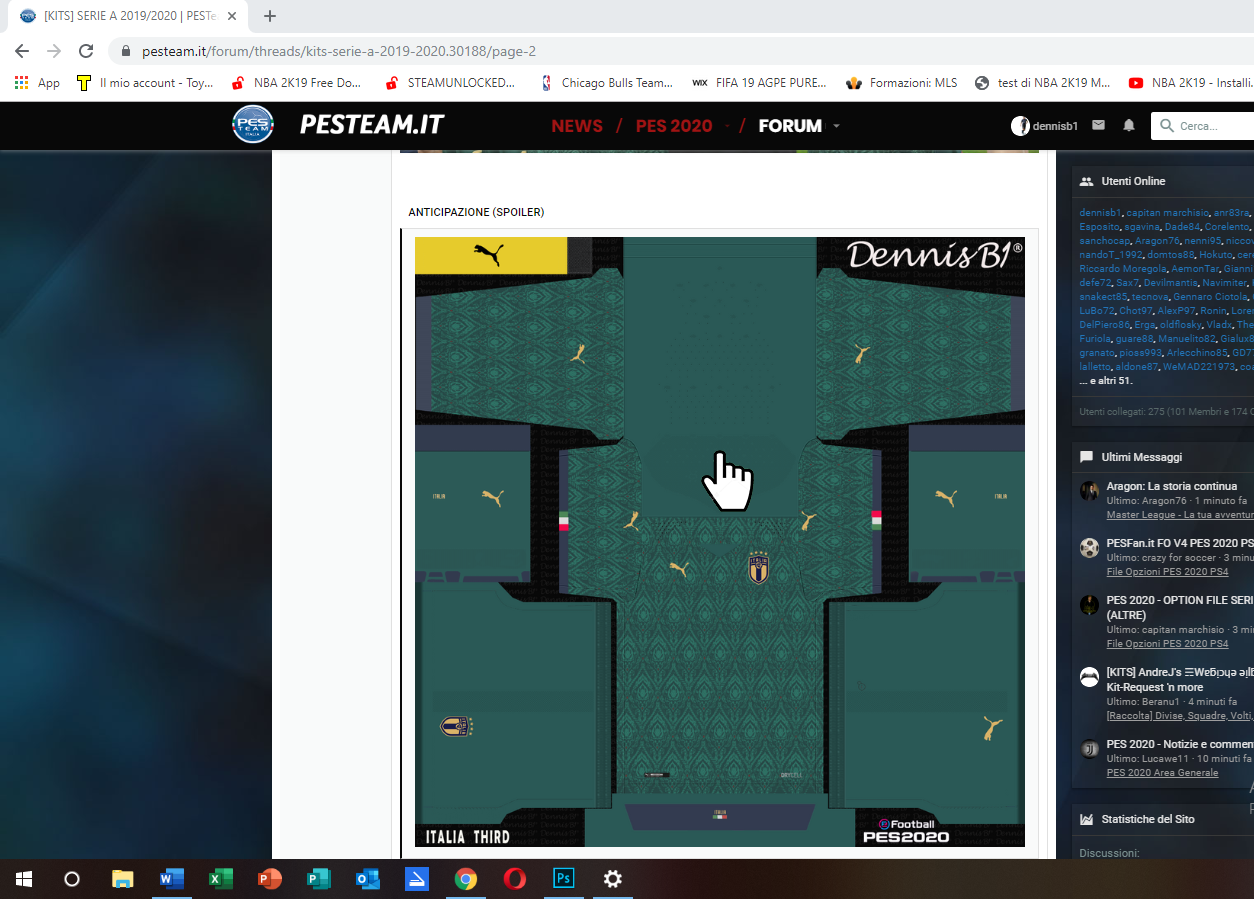Open File Explorer from the taskbar
1254x899 pixels.
click(x=122, y=879)
